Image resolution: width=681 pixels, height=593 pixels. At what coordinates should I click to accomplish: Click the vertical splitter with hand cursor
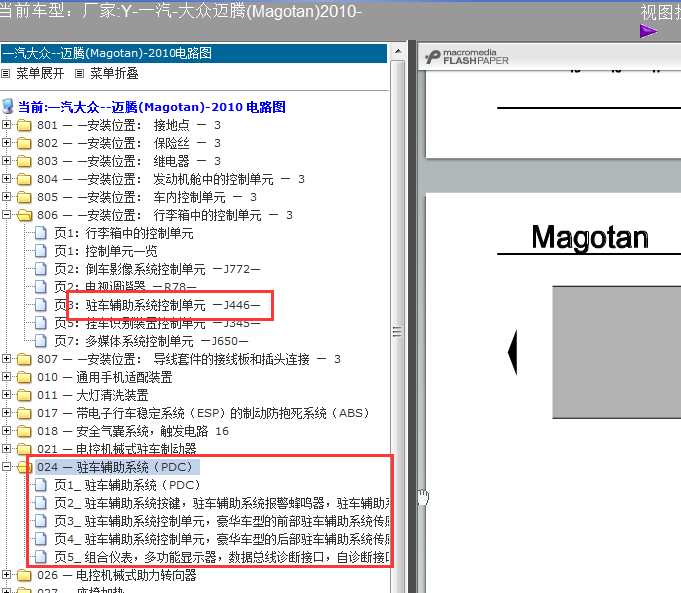[412, 317]
